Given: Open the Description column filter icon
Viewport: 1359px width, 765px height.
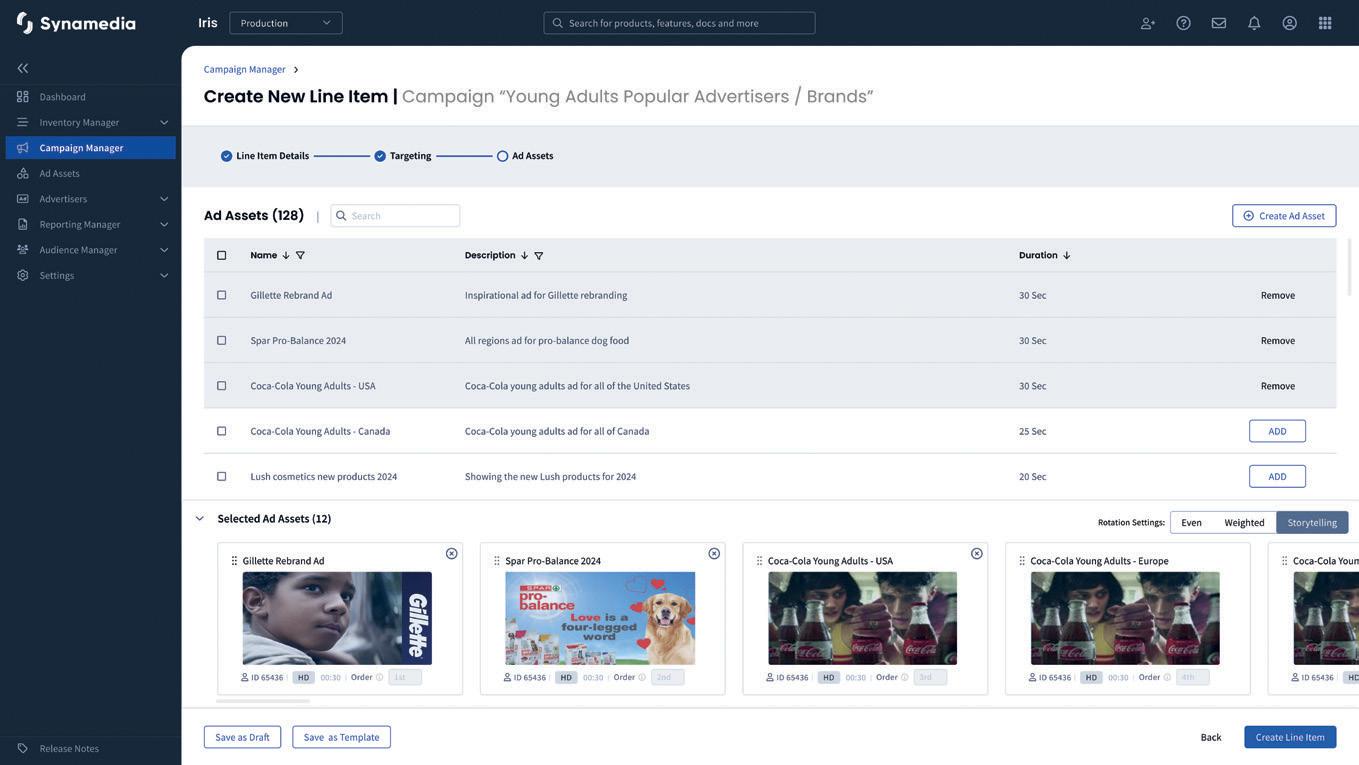Looking at the screenshot, I should point(539,255).
